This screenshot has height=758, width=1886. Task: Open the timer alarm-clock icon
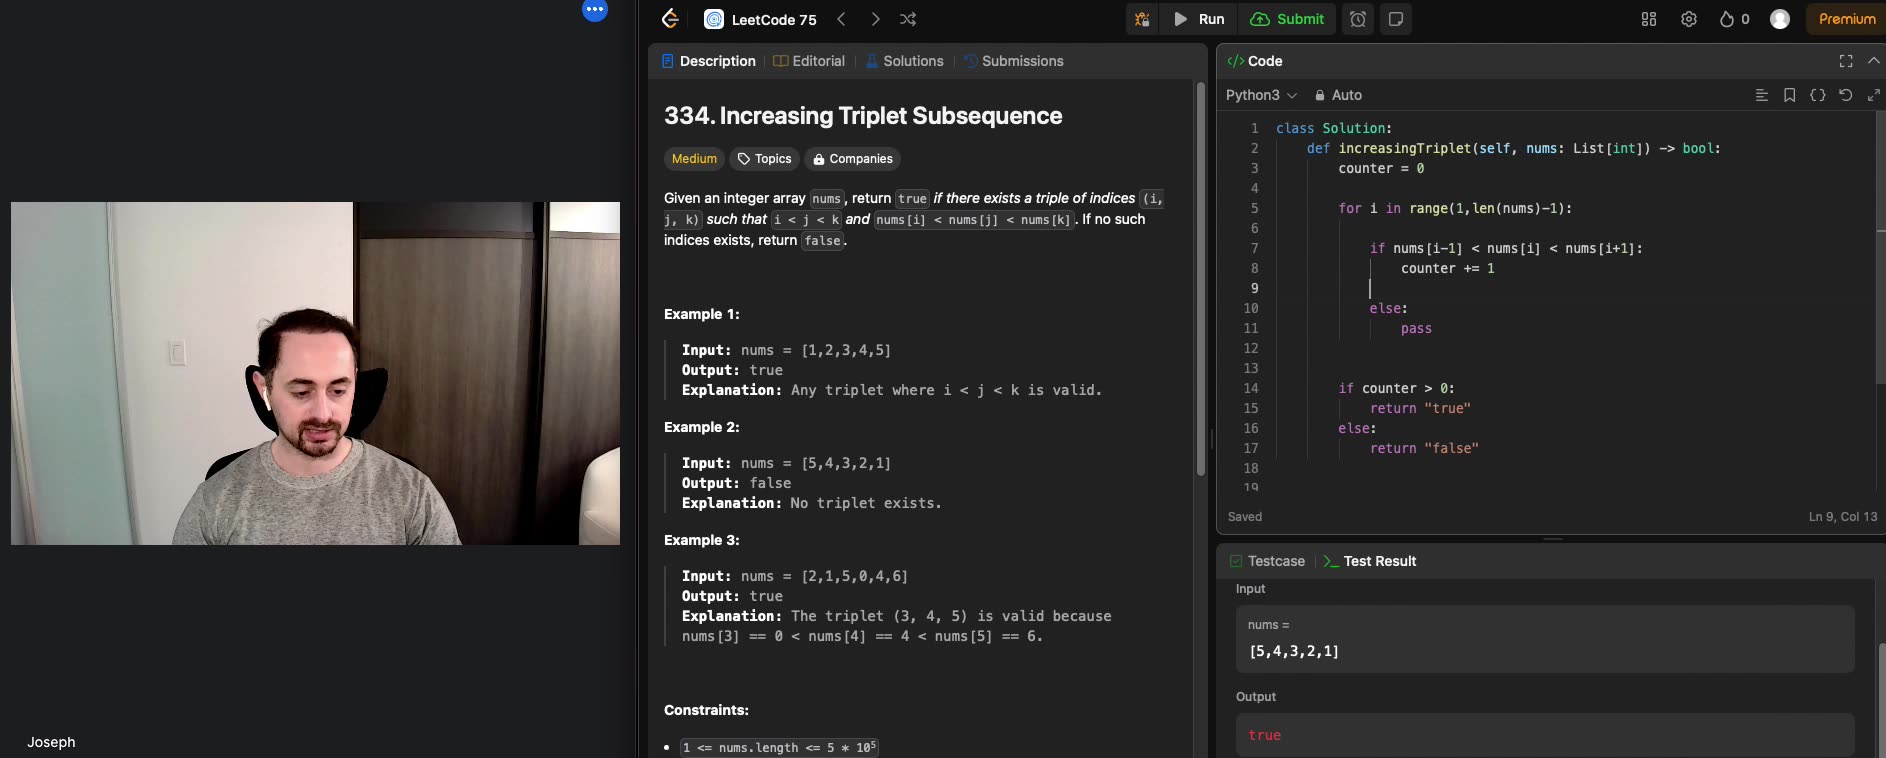pyautogui.click(x=1358, y=19)
